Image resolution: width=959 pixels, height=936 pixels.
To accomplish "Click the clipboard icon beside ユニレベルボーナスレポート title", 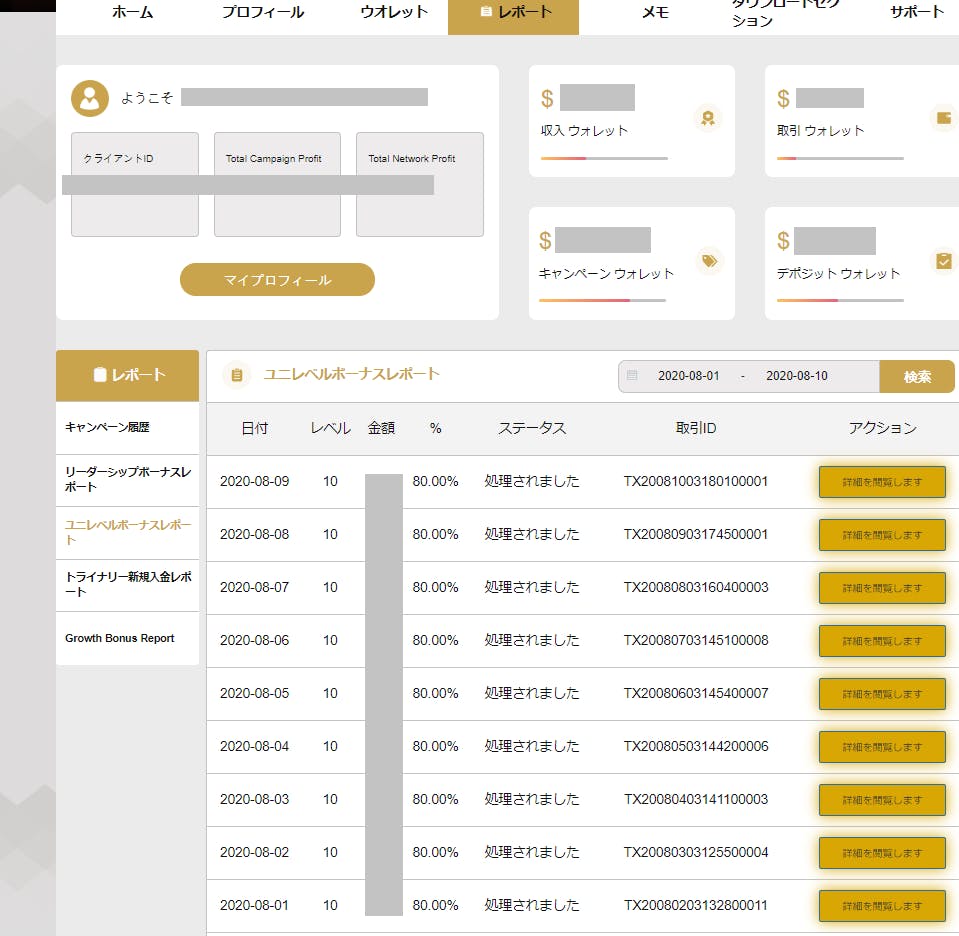I will point(237,375).
